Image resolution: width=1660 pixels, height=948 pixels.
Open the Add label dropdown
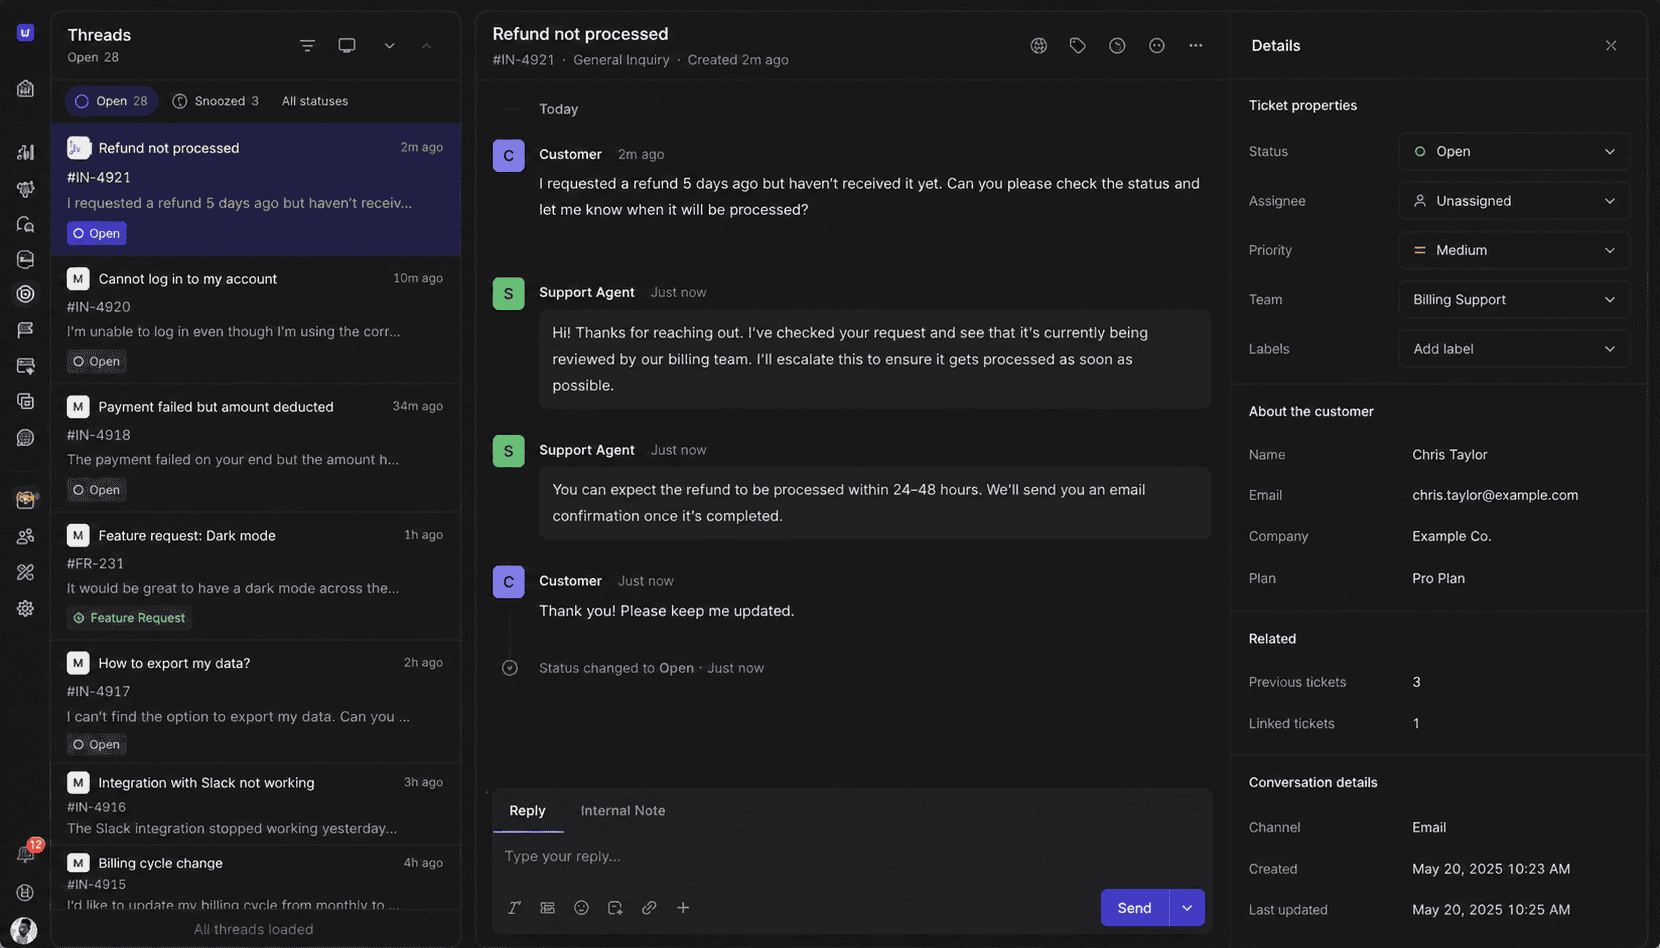coord(1514,349)
